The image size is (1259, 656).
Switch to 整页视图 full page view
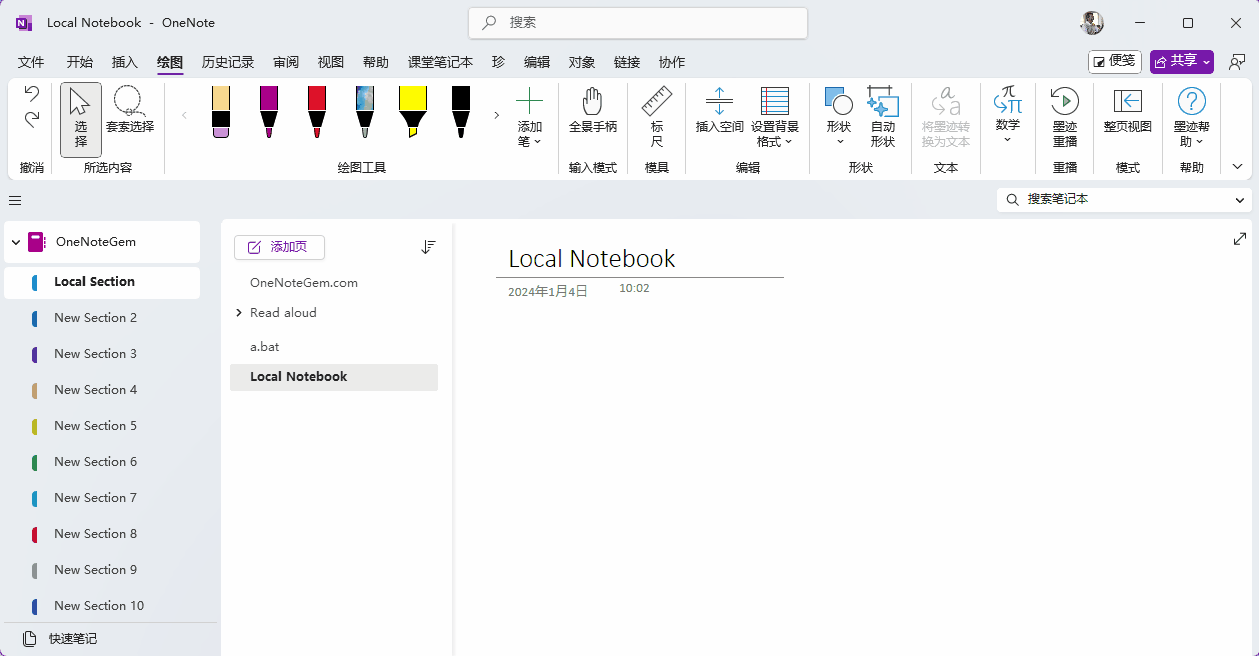pos(1128,111)
